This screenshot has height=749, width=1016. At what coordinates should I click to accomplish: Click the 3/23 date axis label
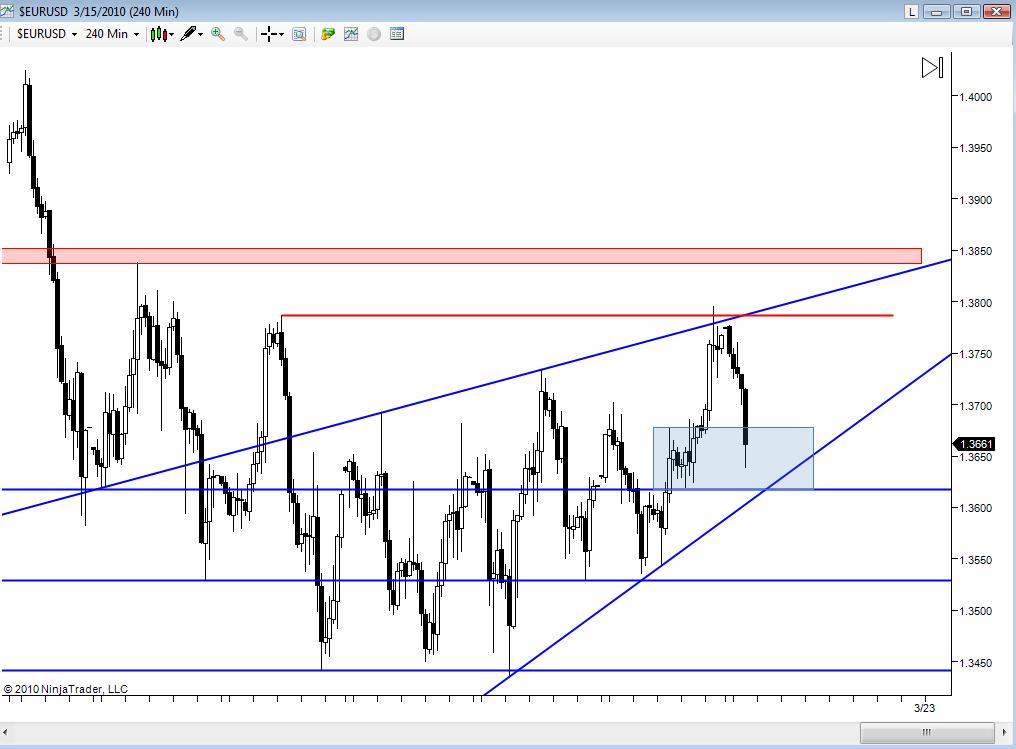[924, 708]
